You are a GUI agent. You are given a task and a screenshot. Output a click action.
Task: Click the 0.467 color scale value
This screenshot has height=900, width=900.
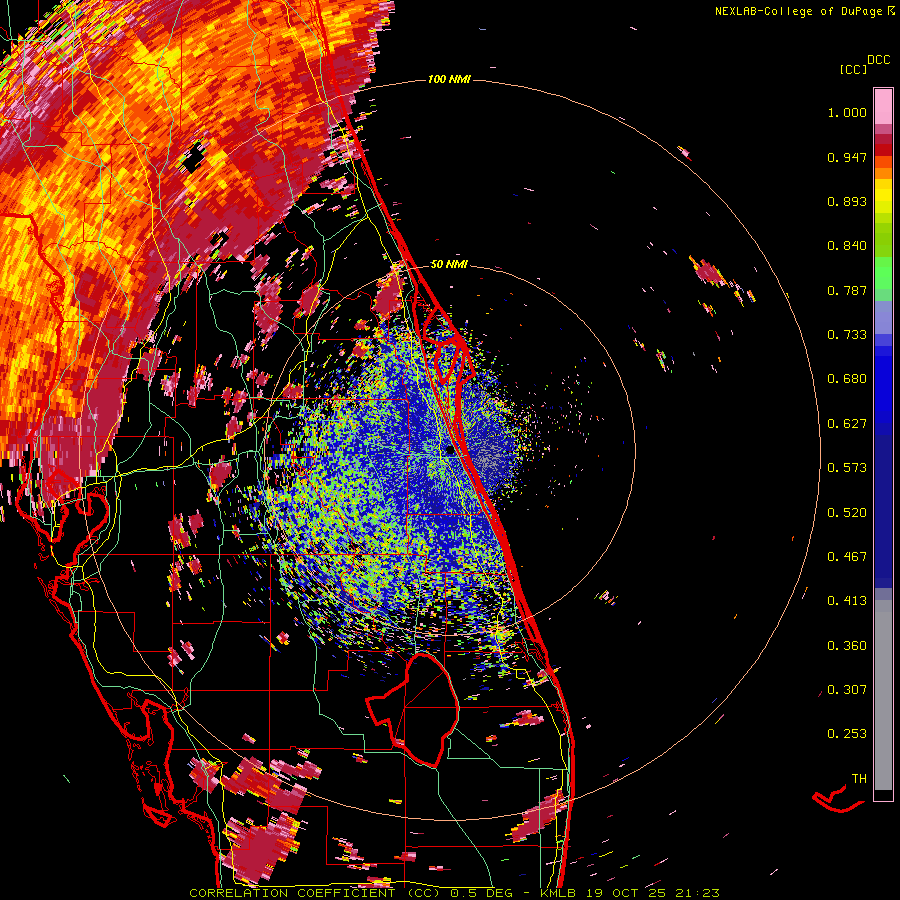point(847,557)
